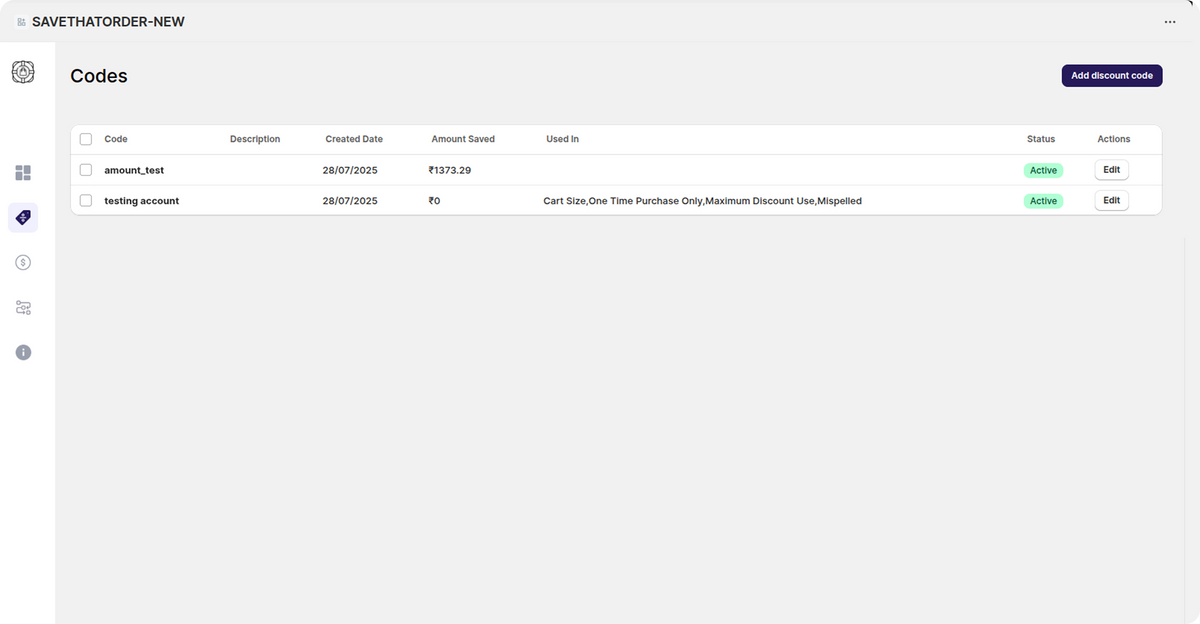Open the testing account code name
The image size is (1200, 624).
142,201
